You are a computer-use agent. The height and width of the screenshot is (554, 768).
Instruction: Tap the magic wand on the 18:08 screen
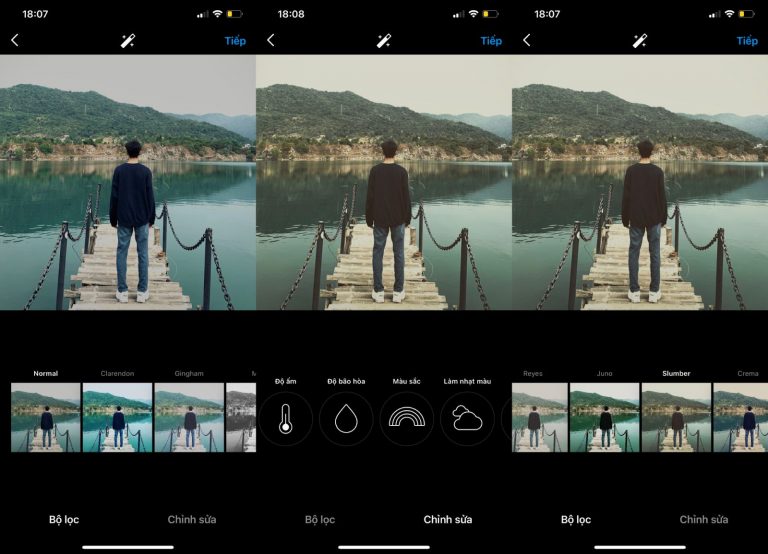(384, 41)
